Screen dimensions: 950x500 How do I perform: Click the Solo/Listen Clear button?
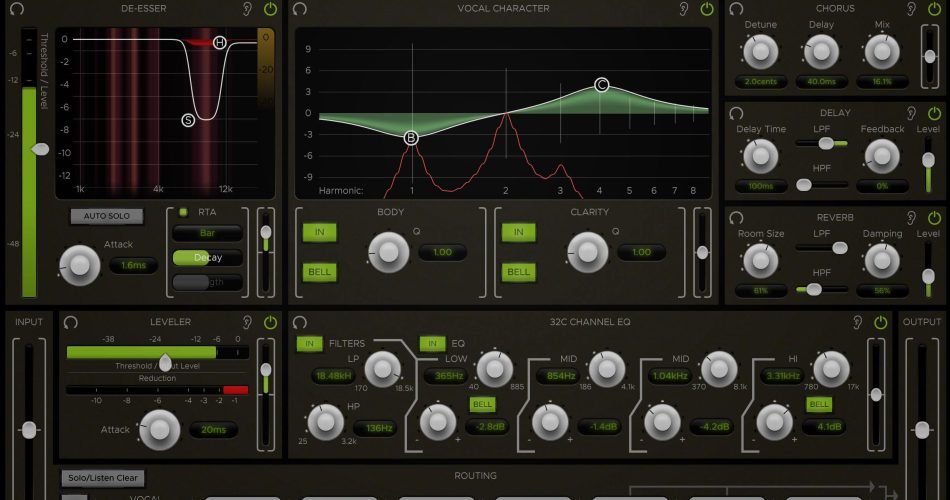point(103,478)
